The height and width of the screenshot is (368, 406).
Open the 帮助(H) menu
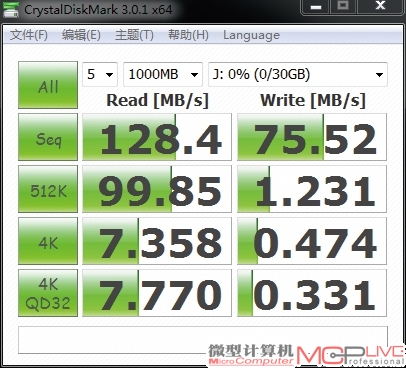coord(188,35)
